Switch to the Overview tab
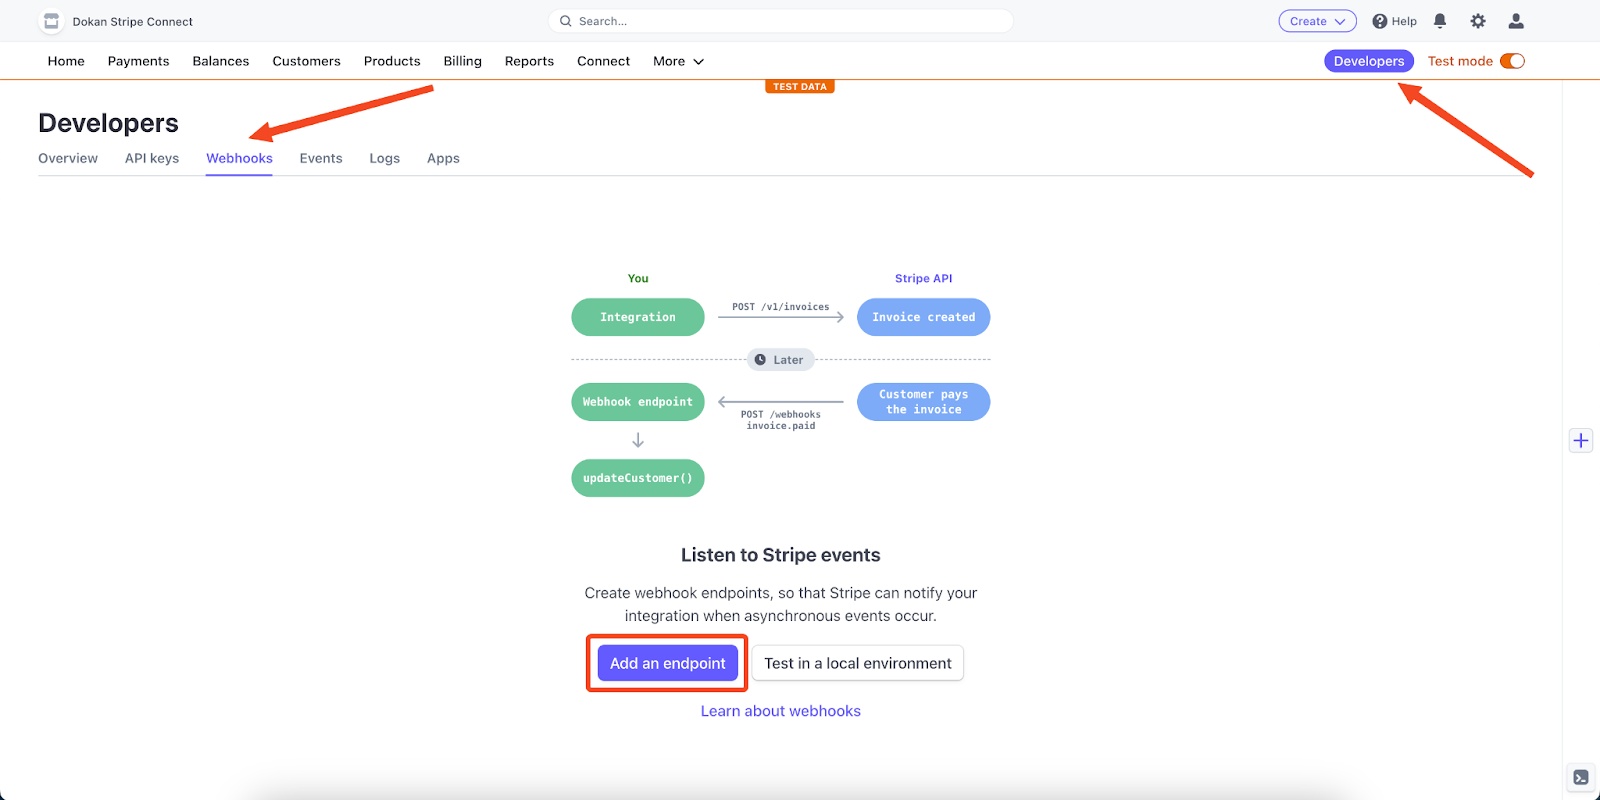This screenshot has height=800, width=1600. tap(68, 158)
